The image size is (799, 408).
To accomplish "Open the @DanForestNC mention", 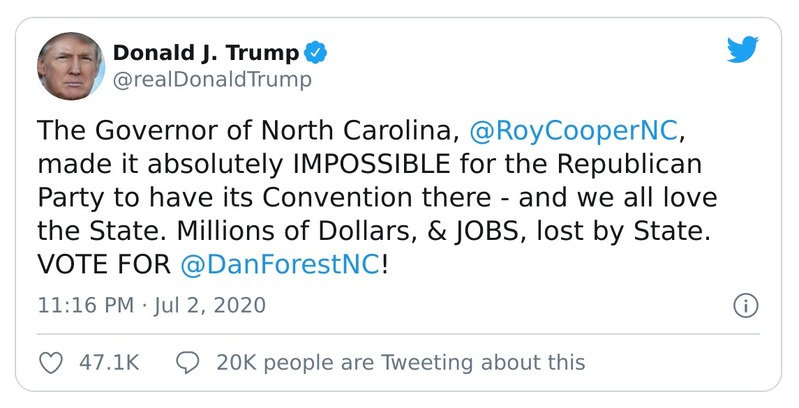I will coord(280,267).
